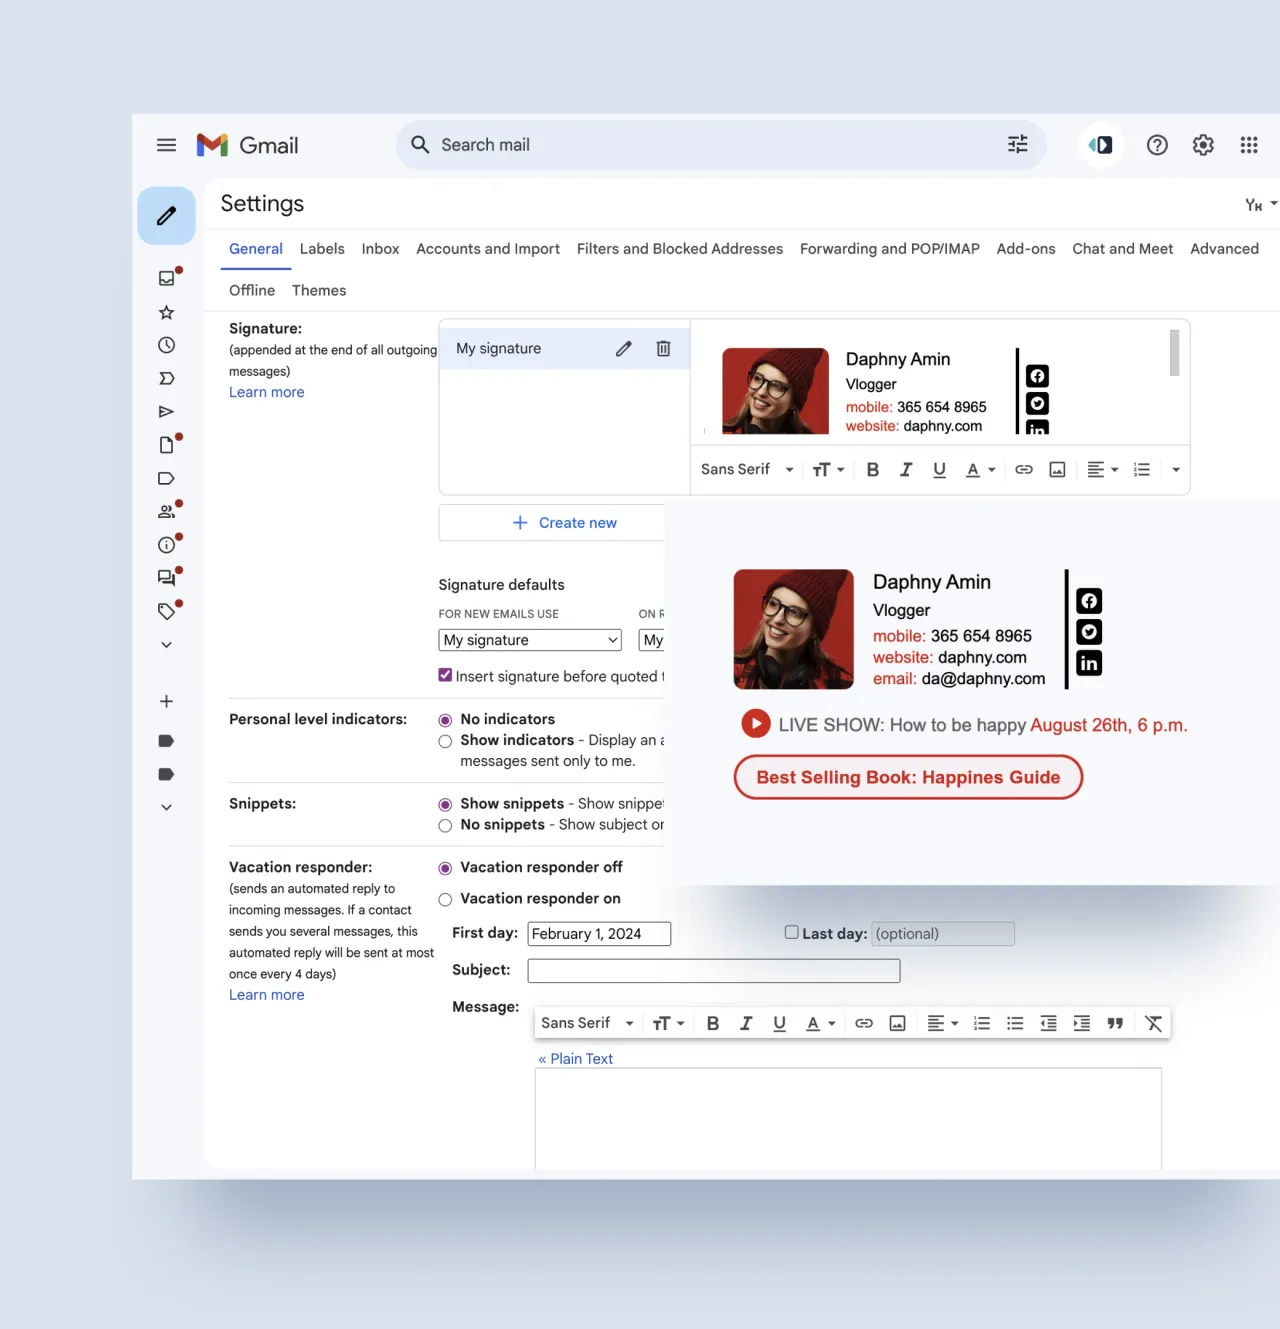Apply italic in signature editor toolbar

(x=906, y=469)
